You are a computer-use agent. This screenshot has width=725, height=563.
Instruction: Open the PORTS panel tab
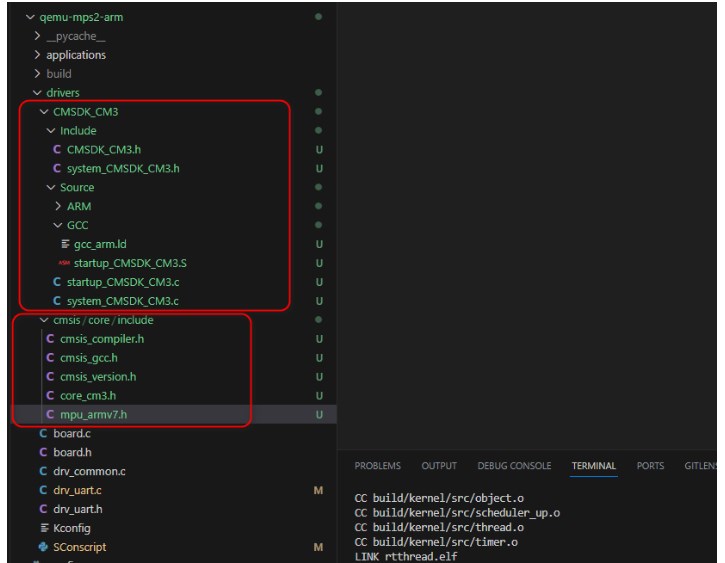click(x=650, y=466)
